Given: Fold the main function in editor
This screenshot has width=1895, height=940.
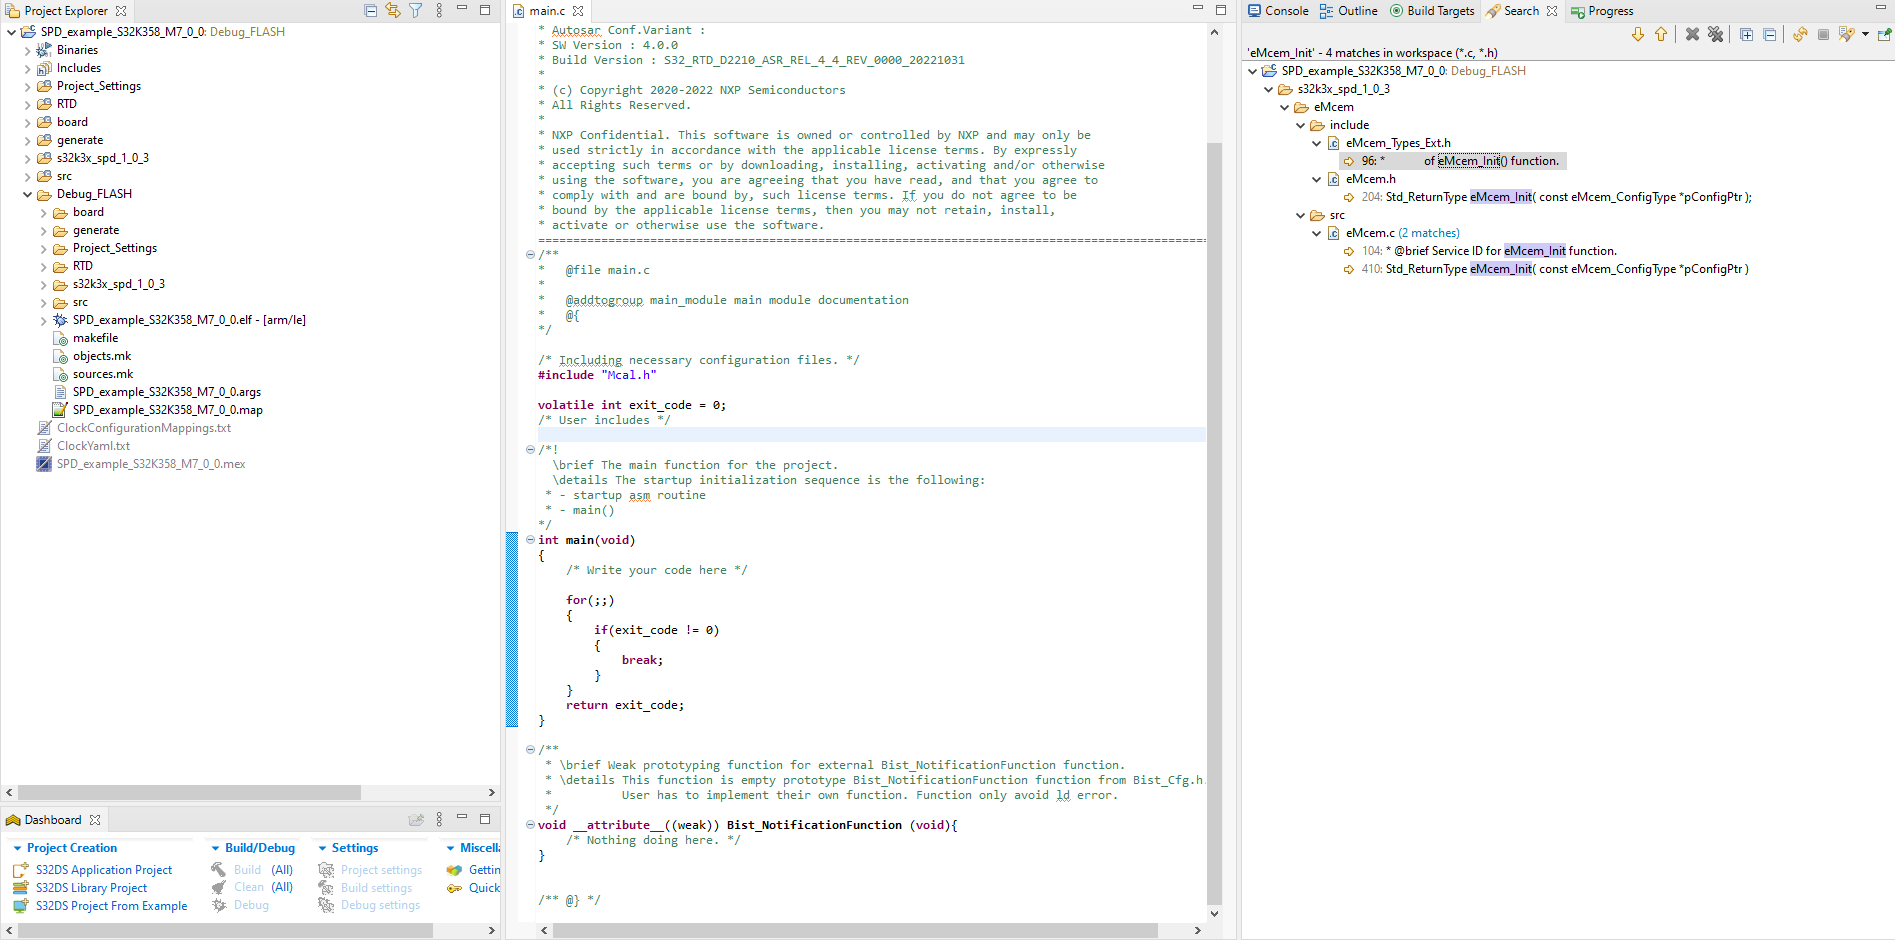Looking at the screenshot, I should pos(530,540).
